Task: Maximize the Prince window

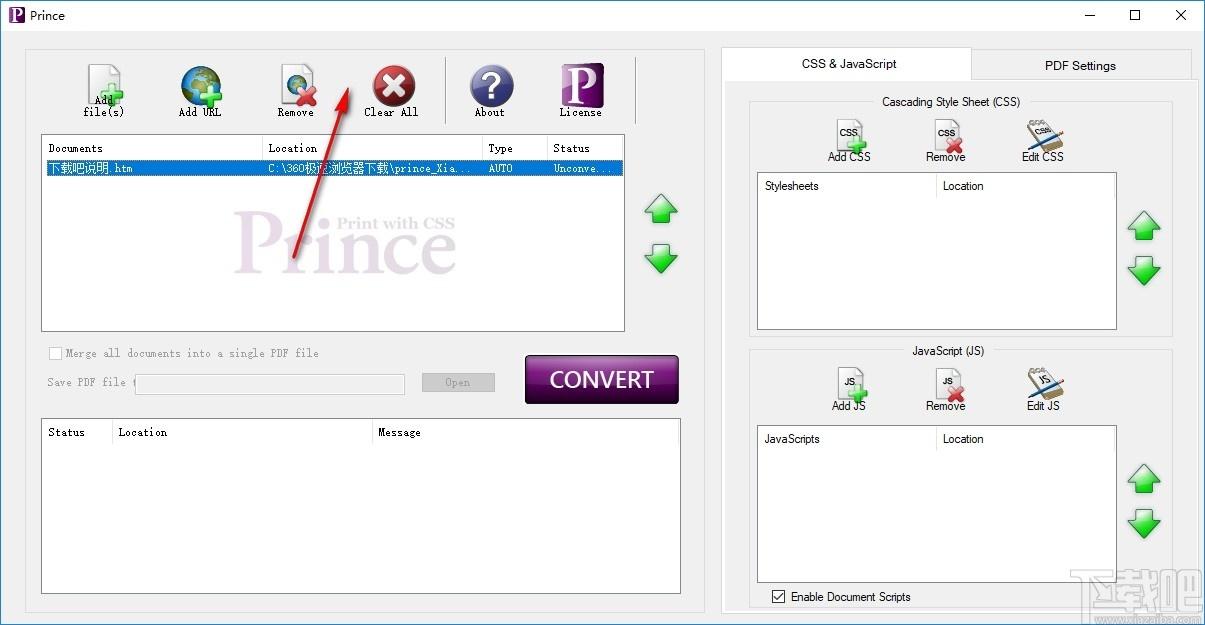Action: point(1135,15)
